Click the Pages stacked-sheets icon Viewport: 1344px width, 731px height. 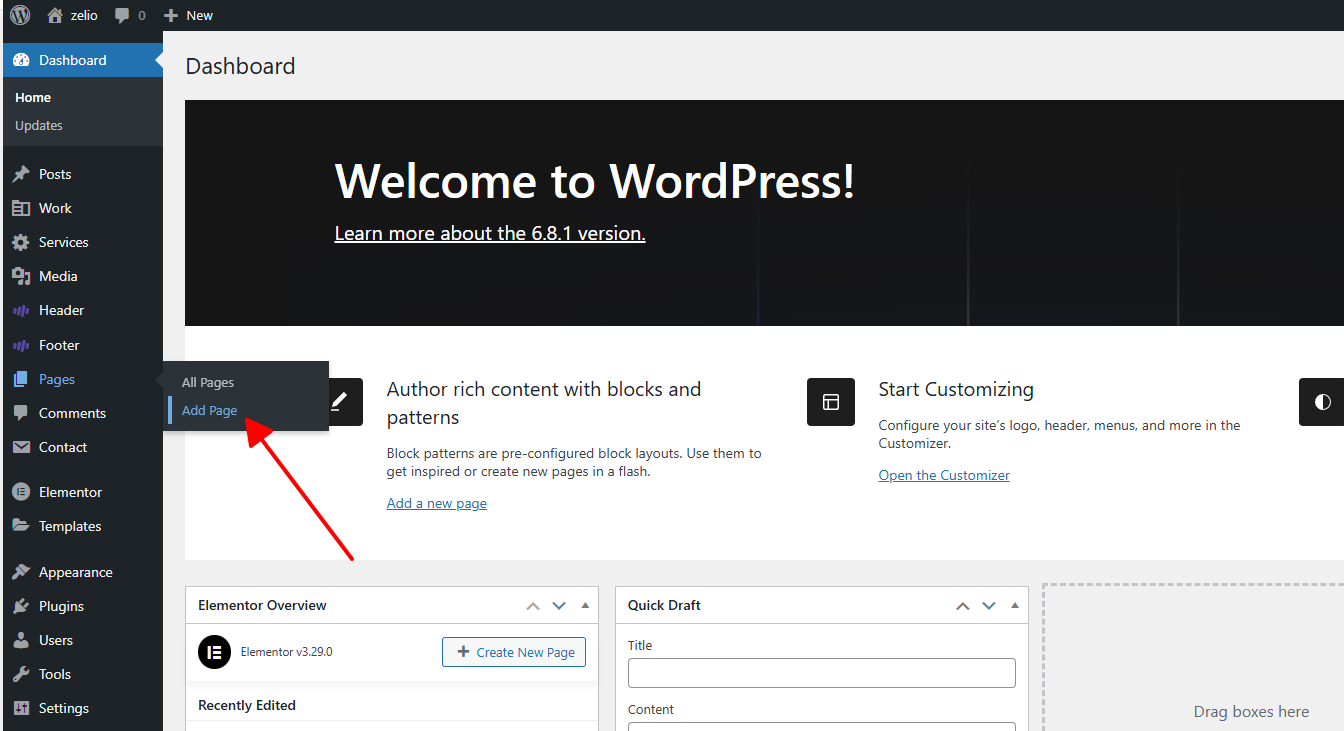21,379
